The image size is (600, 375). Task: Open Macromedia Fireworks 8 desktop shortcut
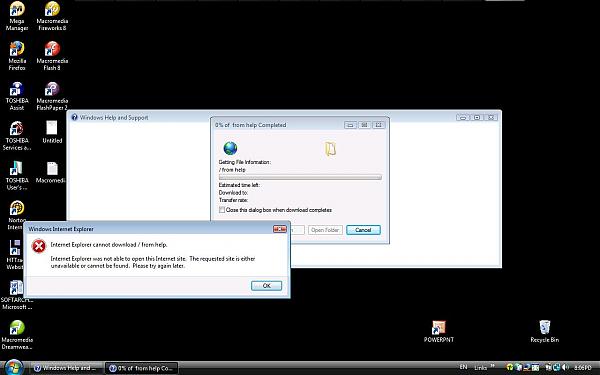tap(52, 15)
